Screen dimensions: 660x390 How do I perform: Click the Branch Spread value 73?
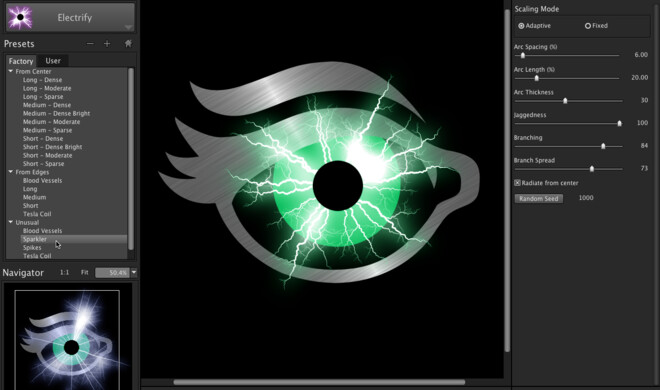(644, 168)
